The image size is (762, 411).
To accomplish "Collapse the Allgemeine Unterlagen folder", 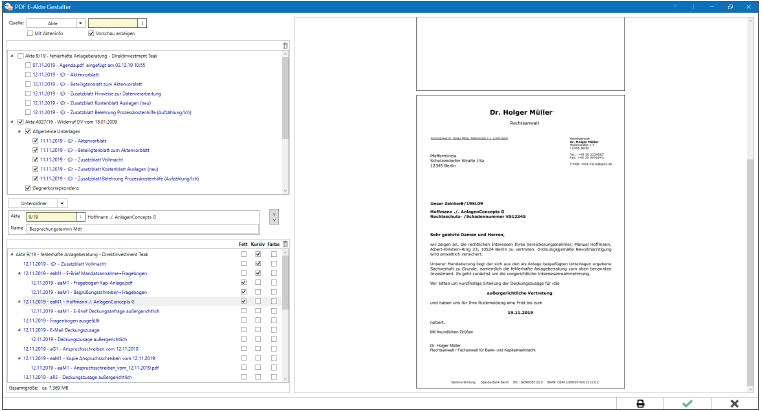I will coord(20,131).
